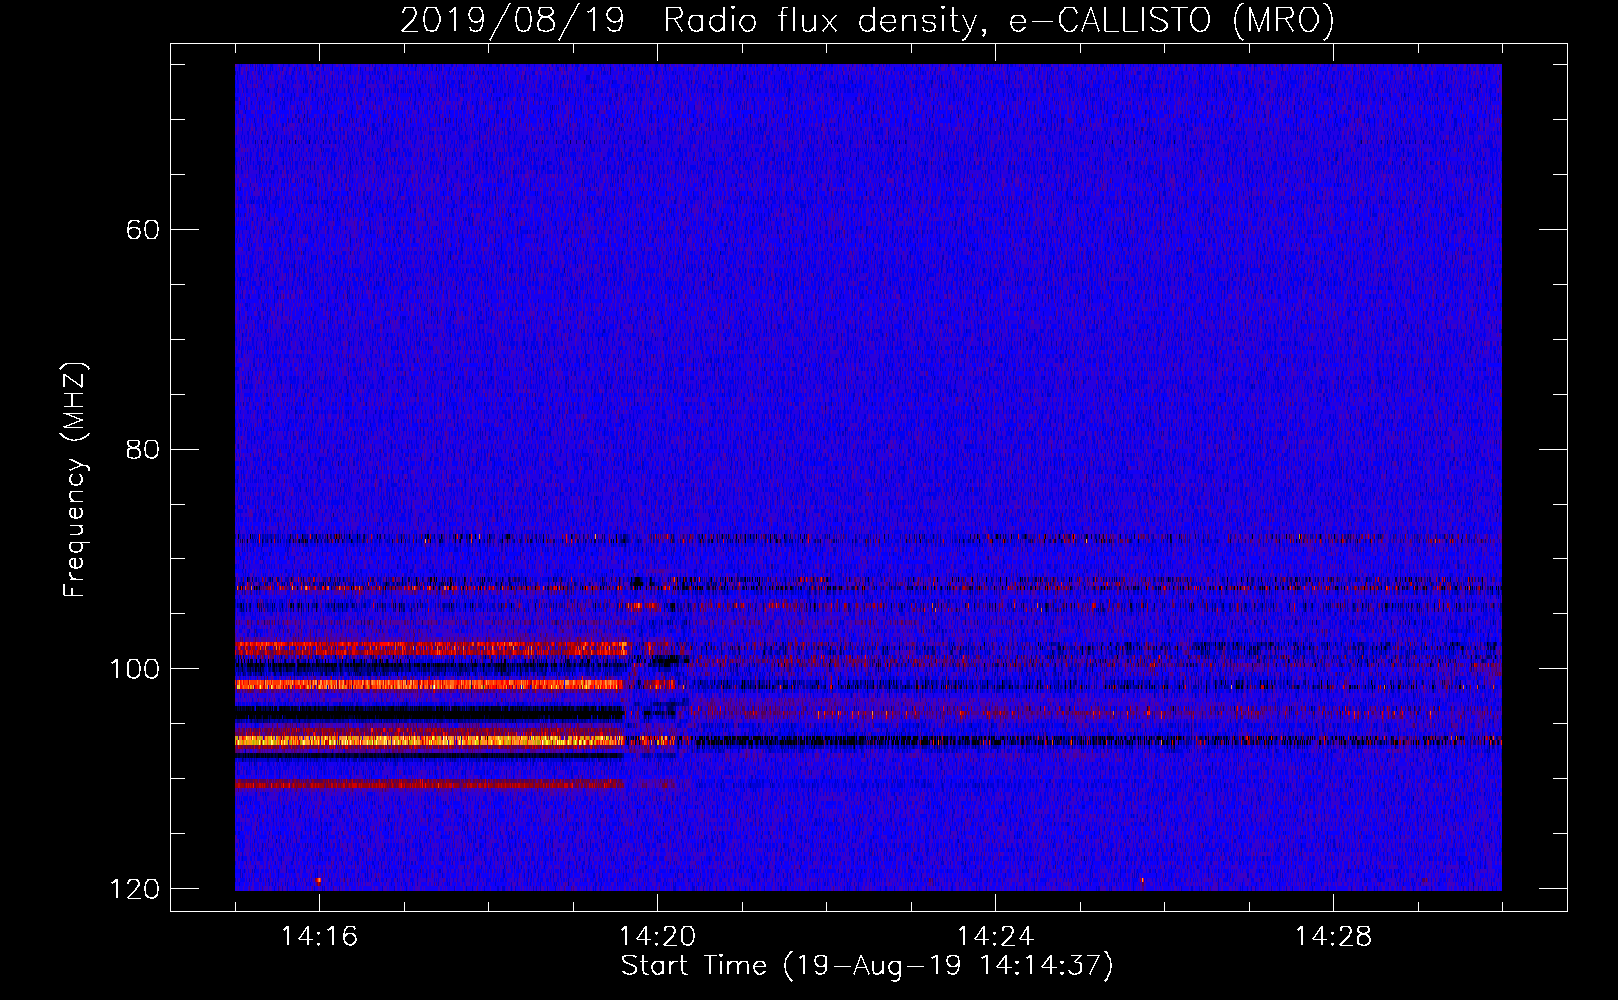Click the 60 frequency tick label
Viewport: 1618px width, 1000px height.
click(x=142, y=230)
